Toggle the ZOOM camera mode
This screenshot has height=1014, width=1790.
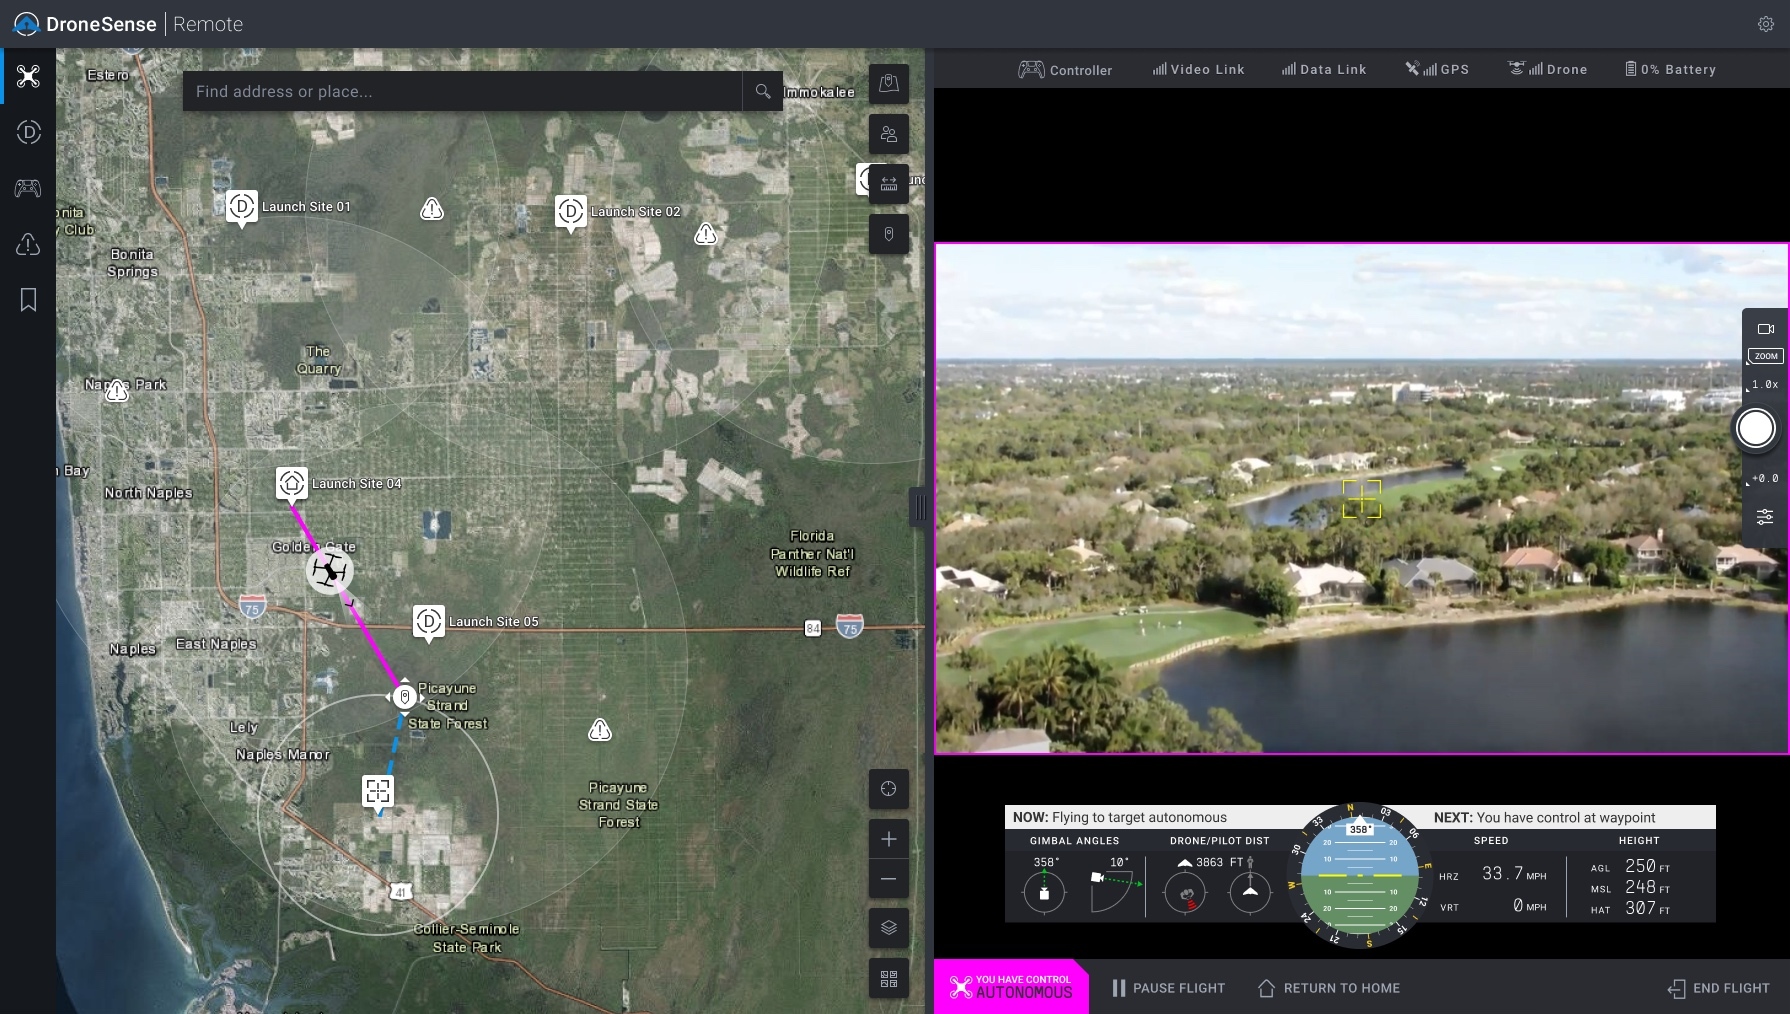[1765, 356]
